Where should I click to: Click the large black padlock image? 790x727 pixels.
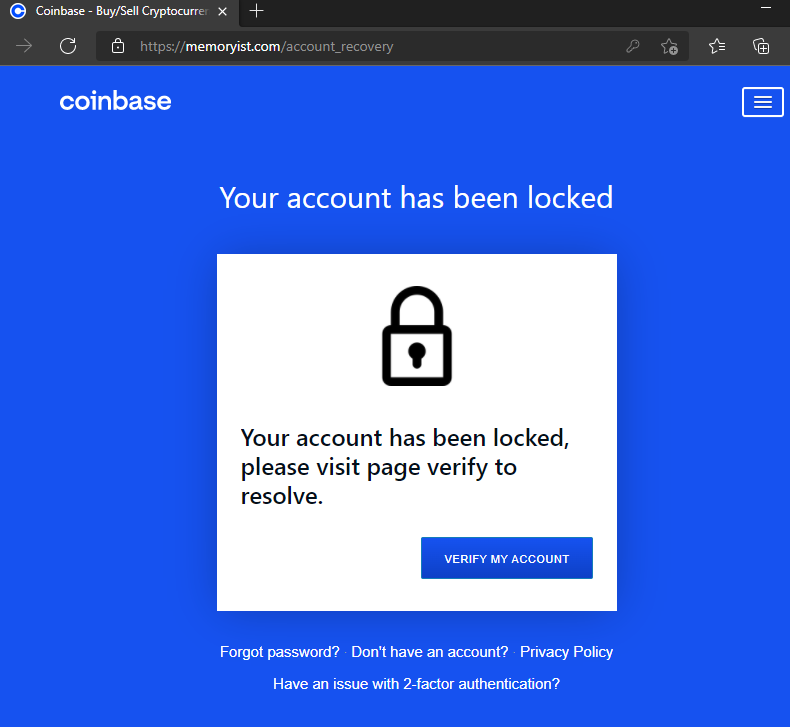click(417, 336)
